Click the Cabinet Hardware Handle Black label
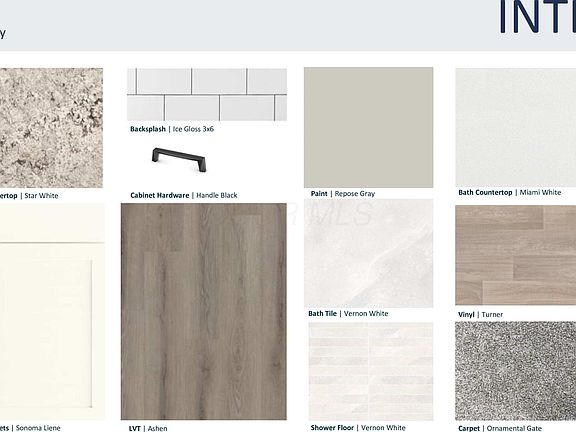The height and width of the screenshot is (432, 576). 184,195
